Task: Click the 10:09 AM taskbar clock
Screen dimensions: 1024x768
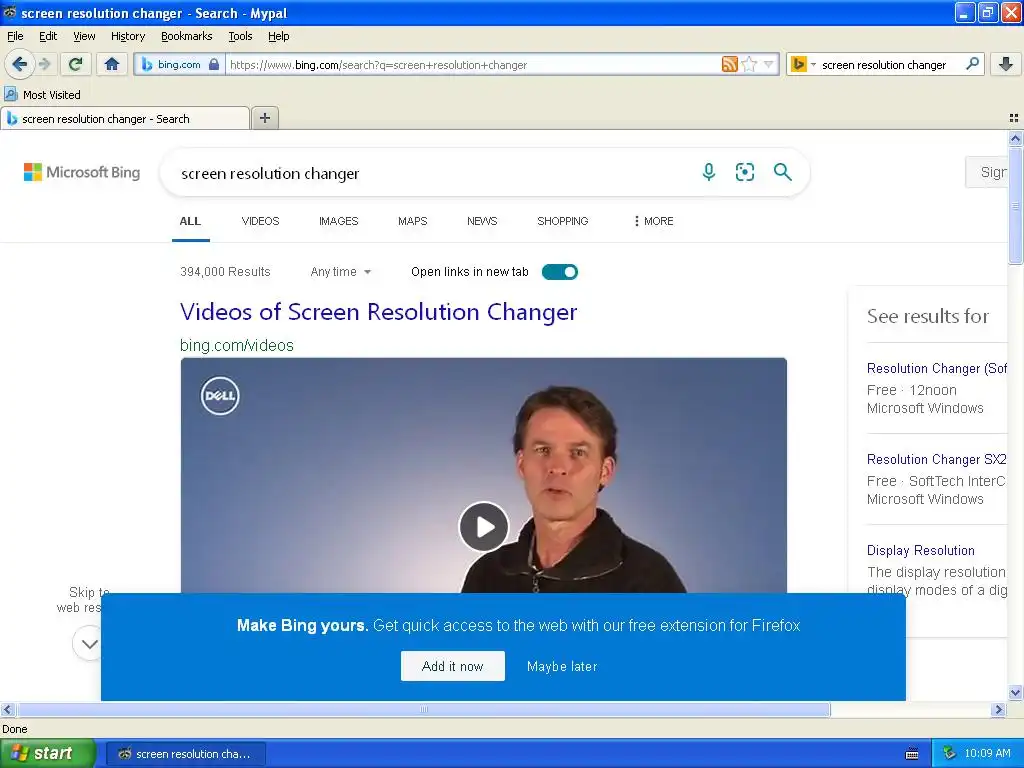Action: (x=987, y=753)
